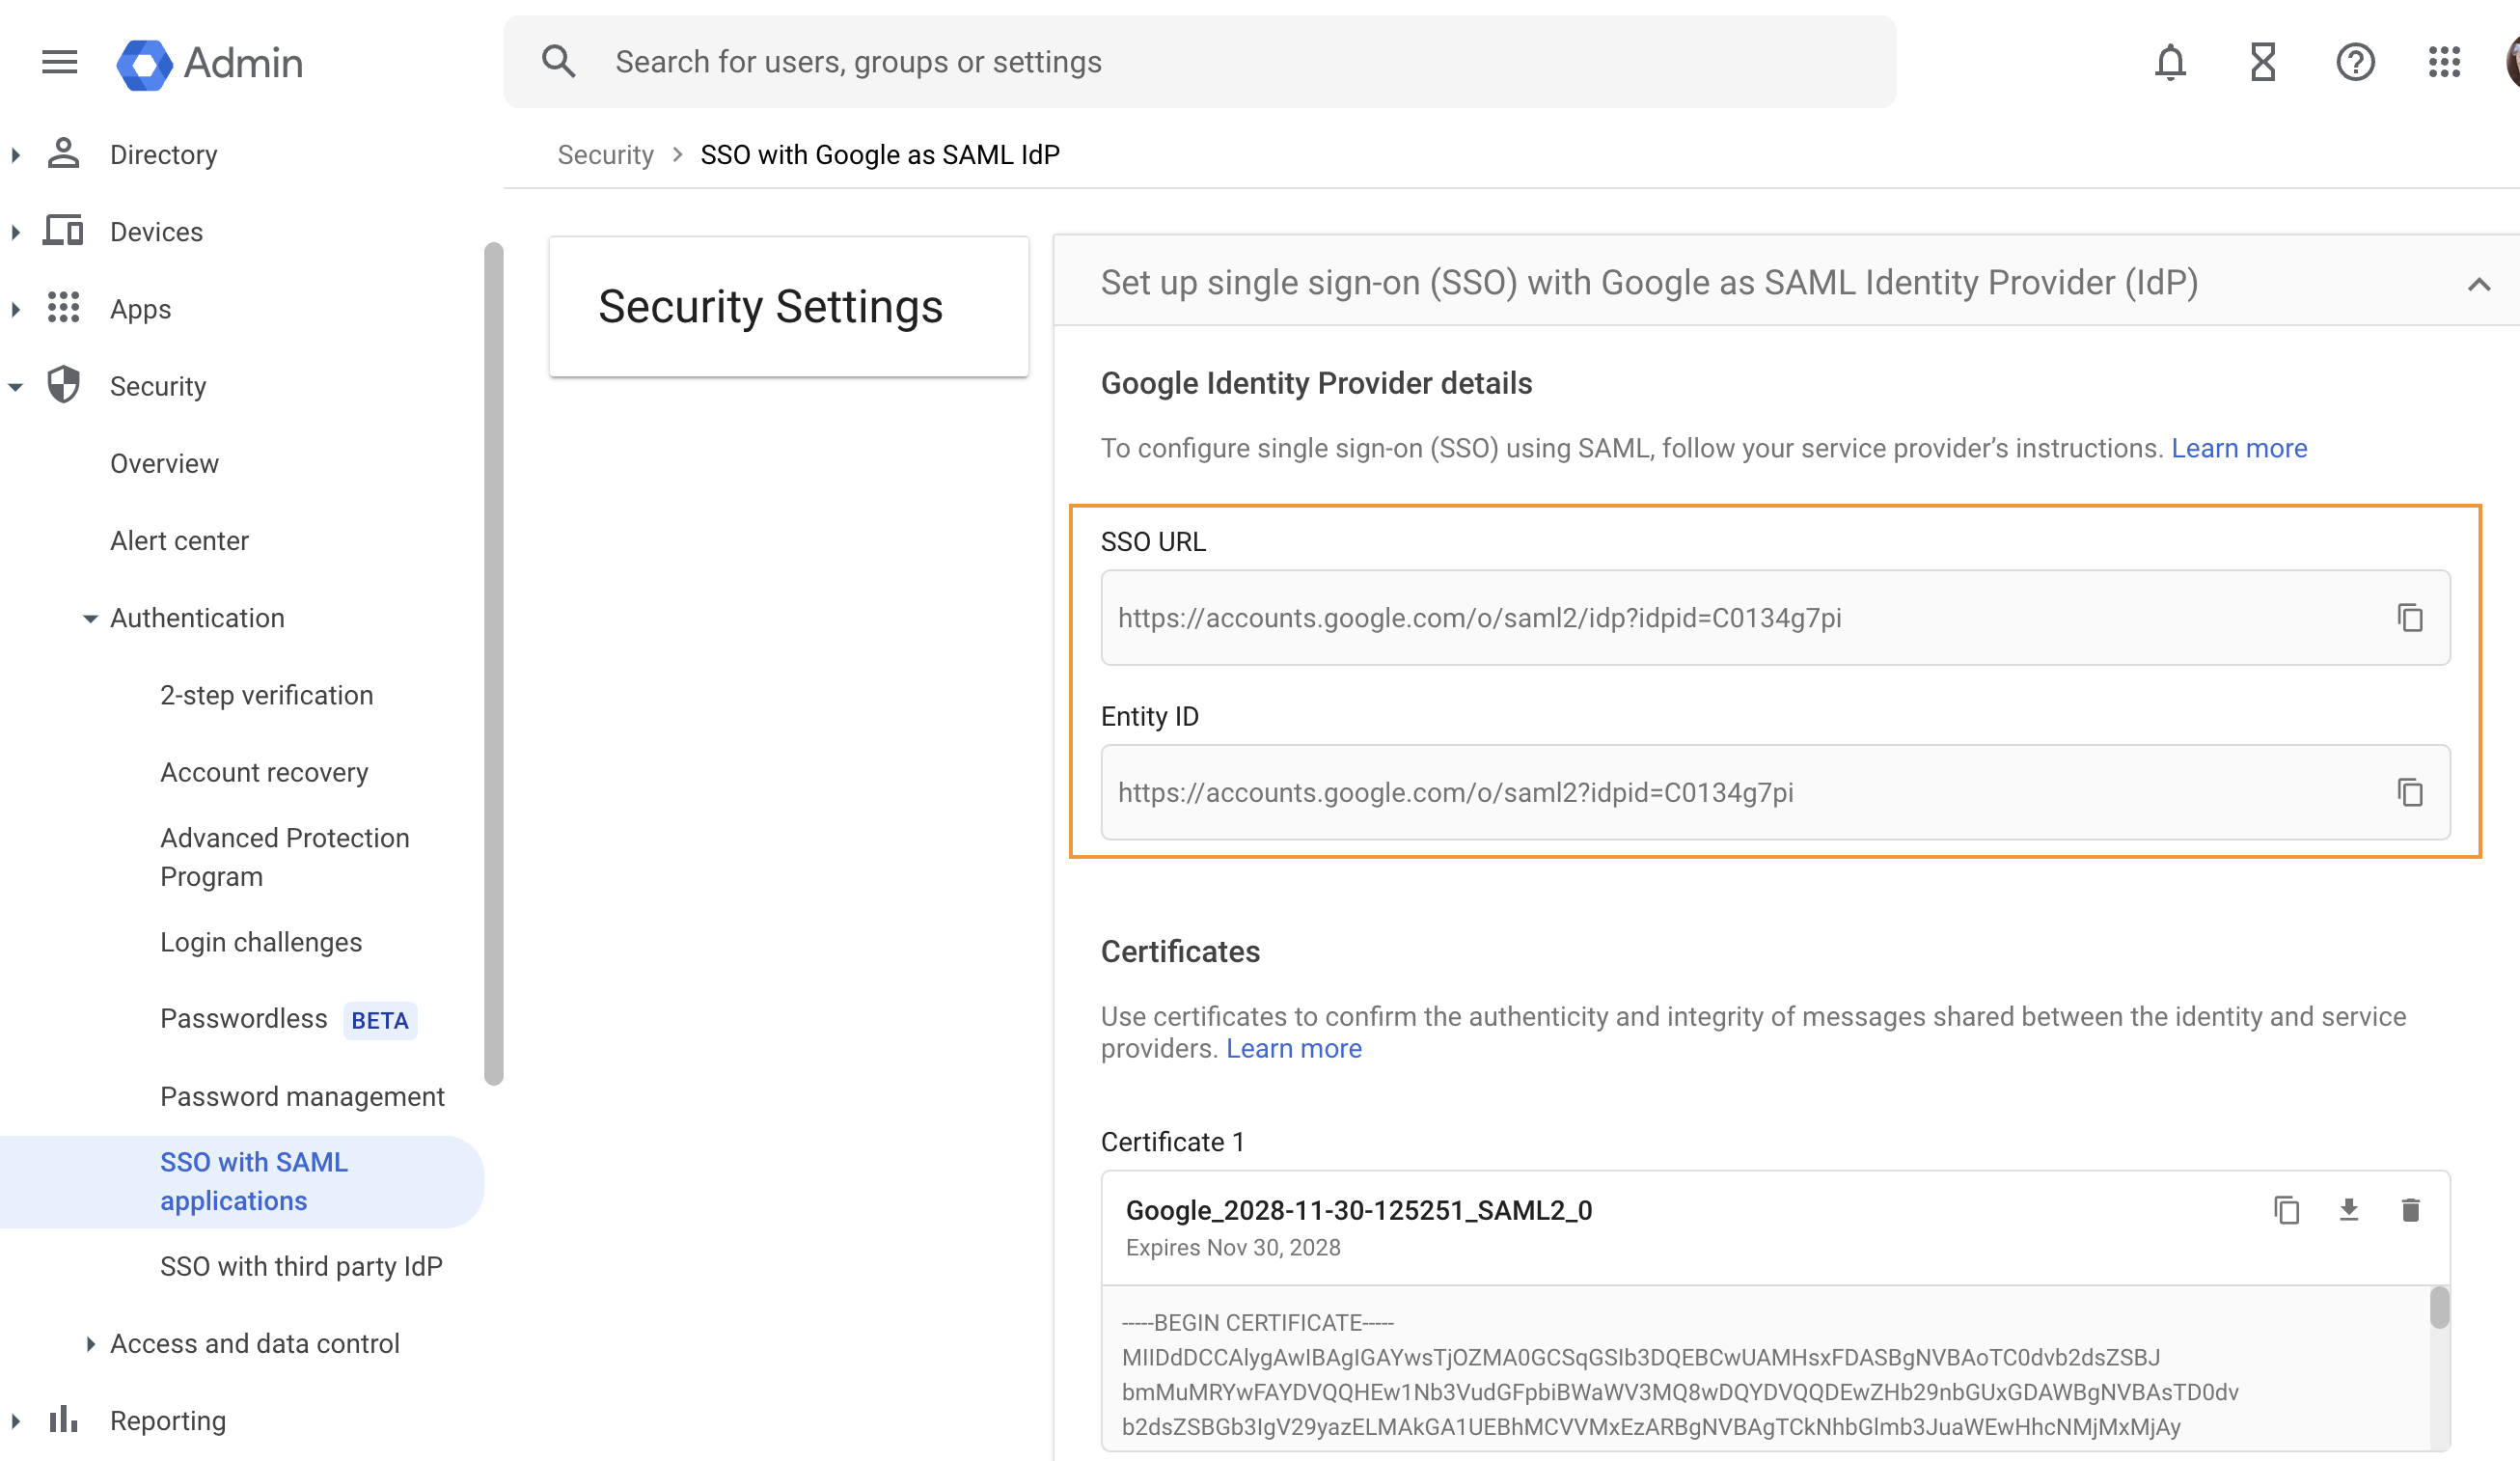Delete Certificate 1 with trash icon
The width and height of the screenshot is (2520, 1461).
coord(2410,1210)
